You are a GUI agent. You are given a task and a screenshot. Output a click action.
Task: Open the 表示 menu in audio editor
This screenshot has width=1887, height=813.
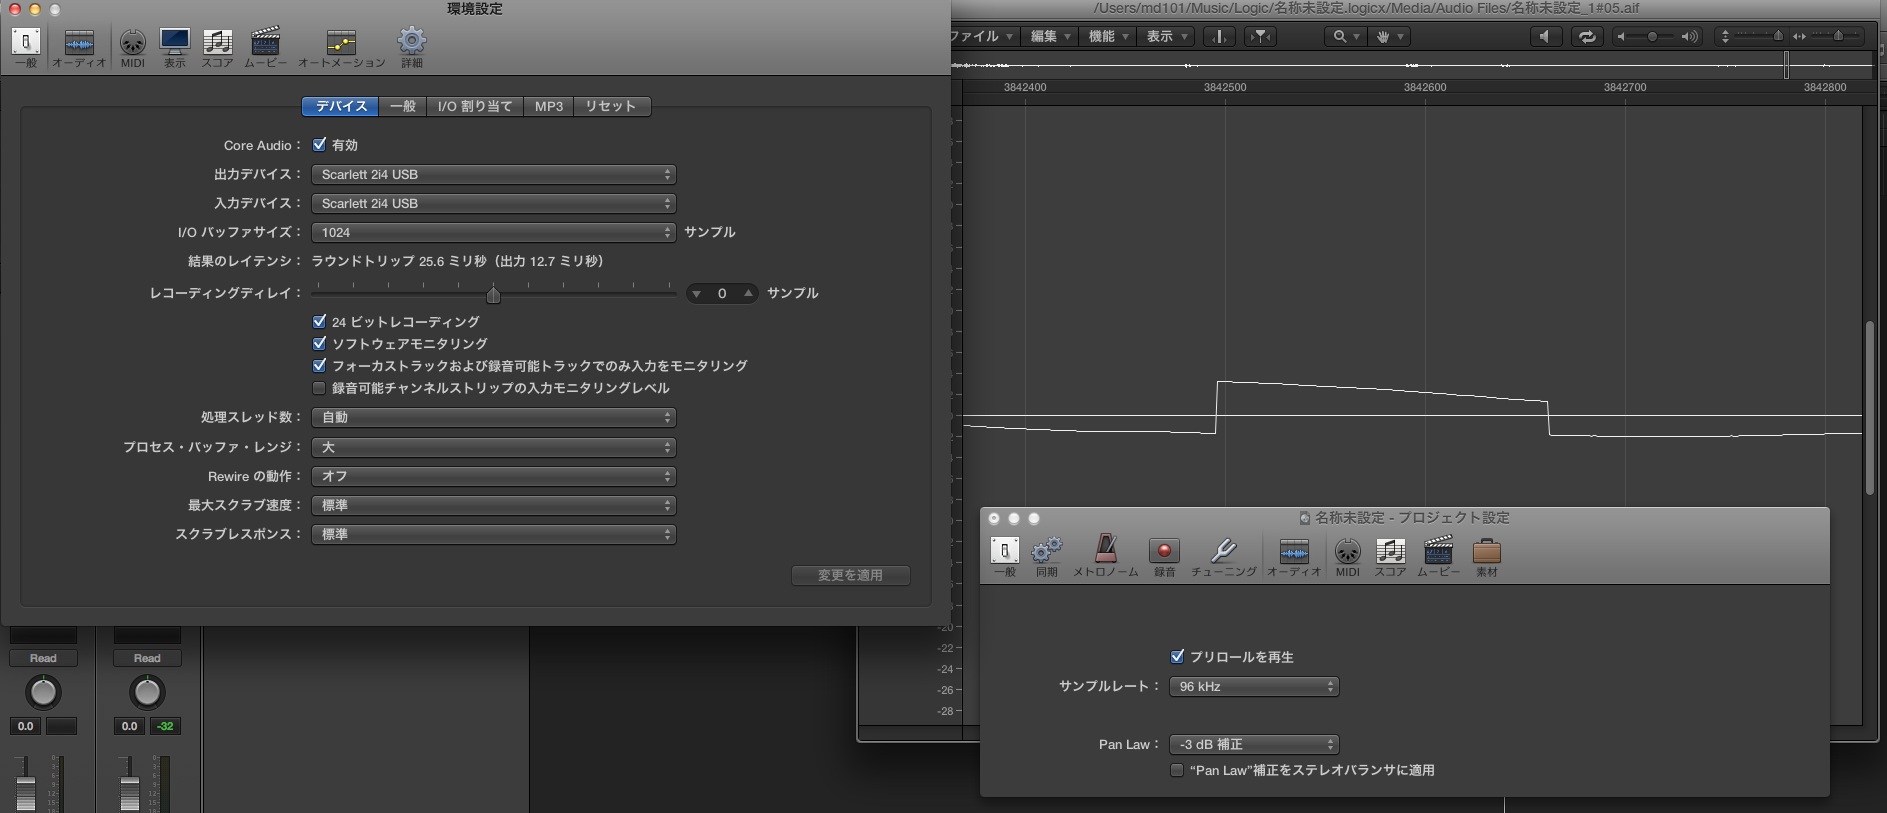click(x=1166, y=37)
